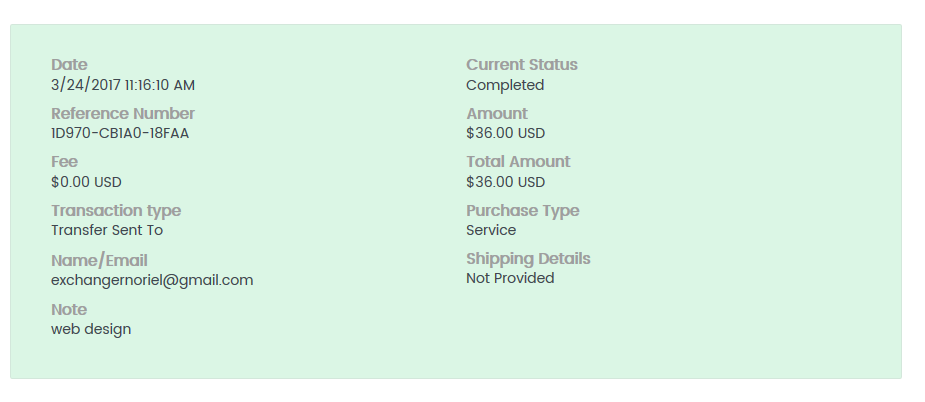
Task: Click the Not Provided shipping value
Action: coord(510,278)
